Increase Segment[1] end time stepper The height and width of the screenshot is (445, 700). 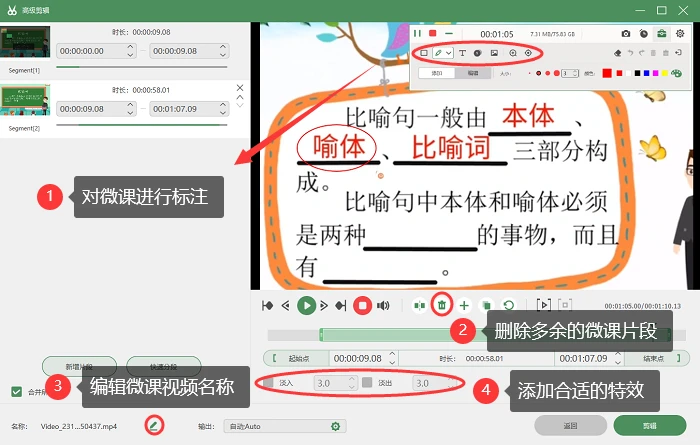[x=223, y=46]
